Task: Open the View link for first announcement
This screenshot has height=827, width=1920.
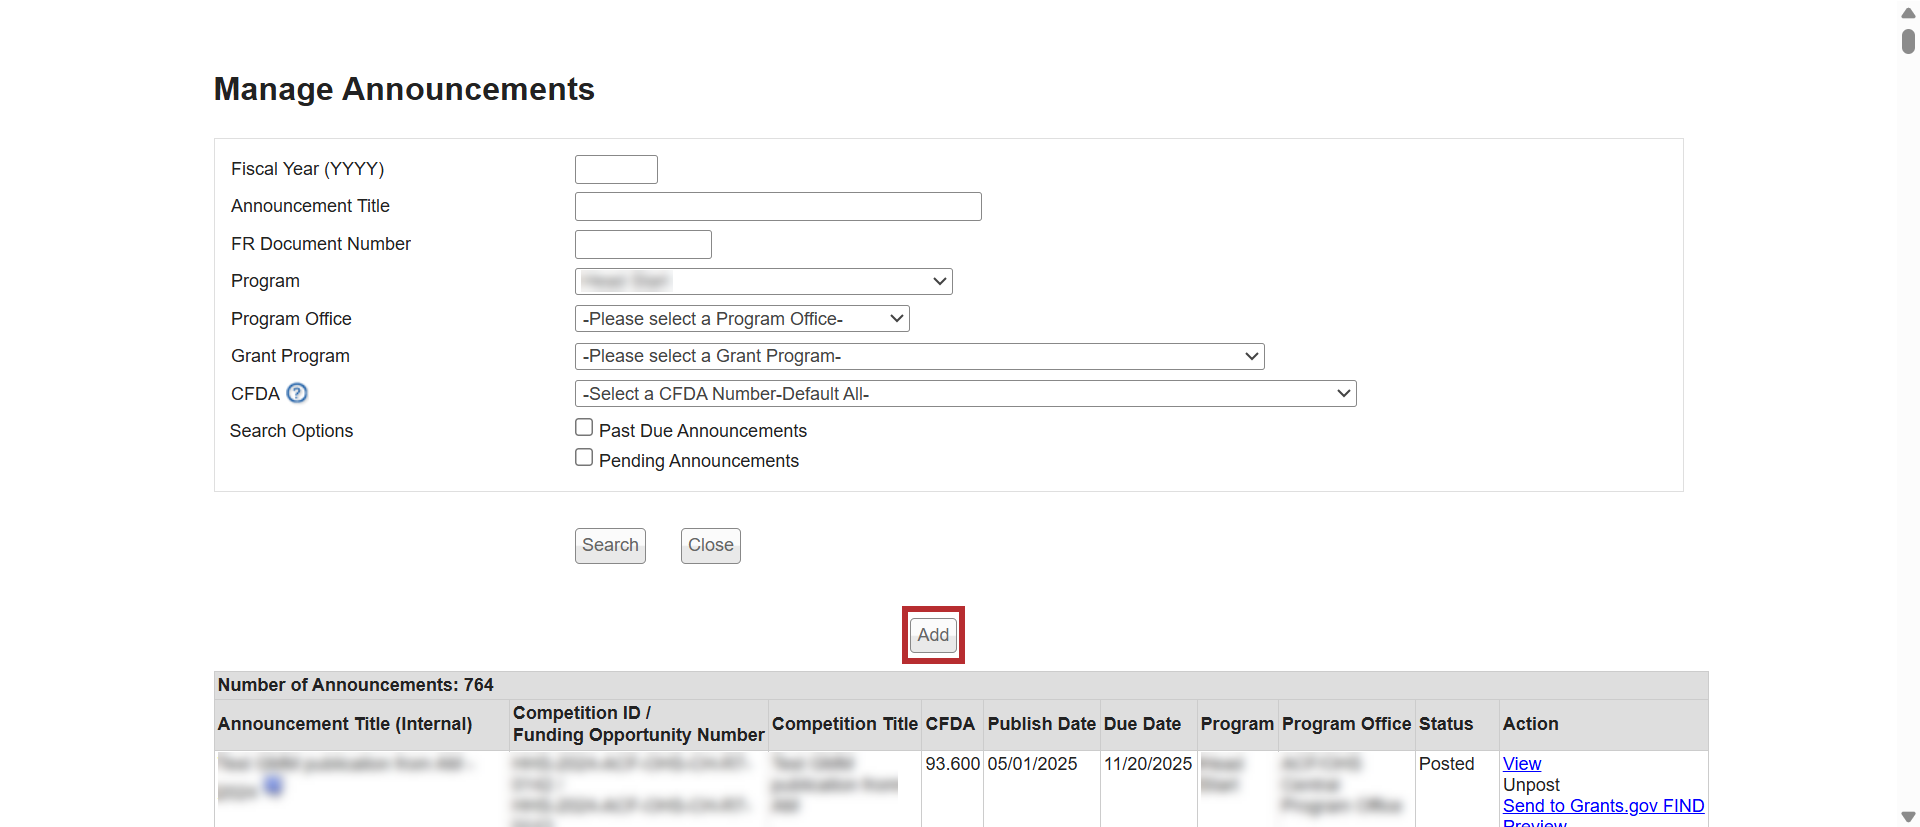Action: (x=1521, y=764)
